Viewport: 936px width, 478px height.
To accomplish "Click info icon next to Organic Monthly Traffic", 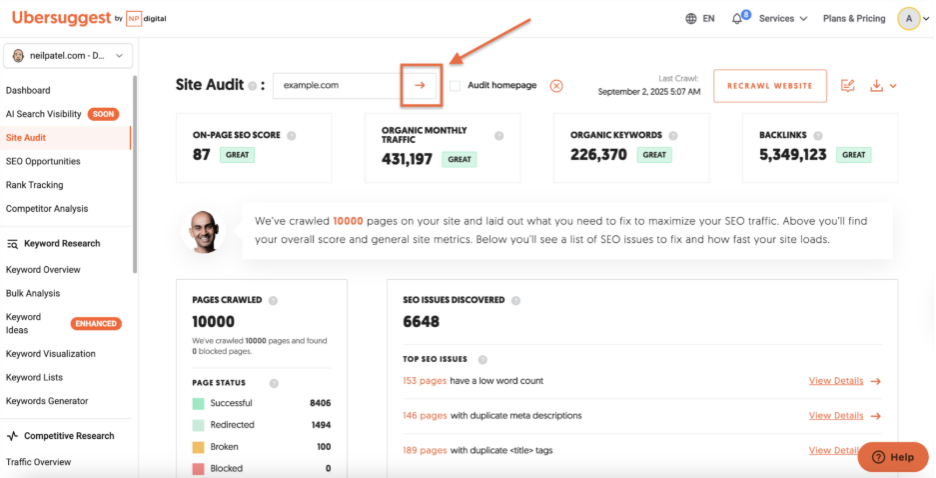I will coord(499,136).
